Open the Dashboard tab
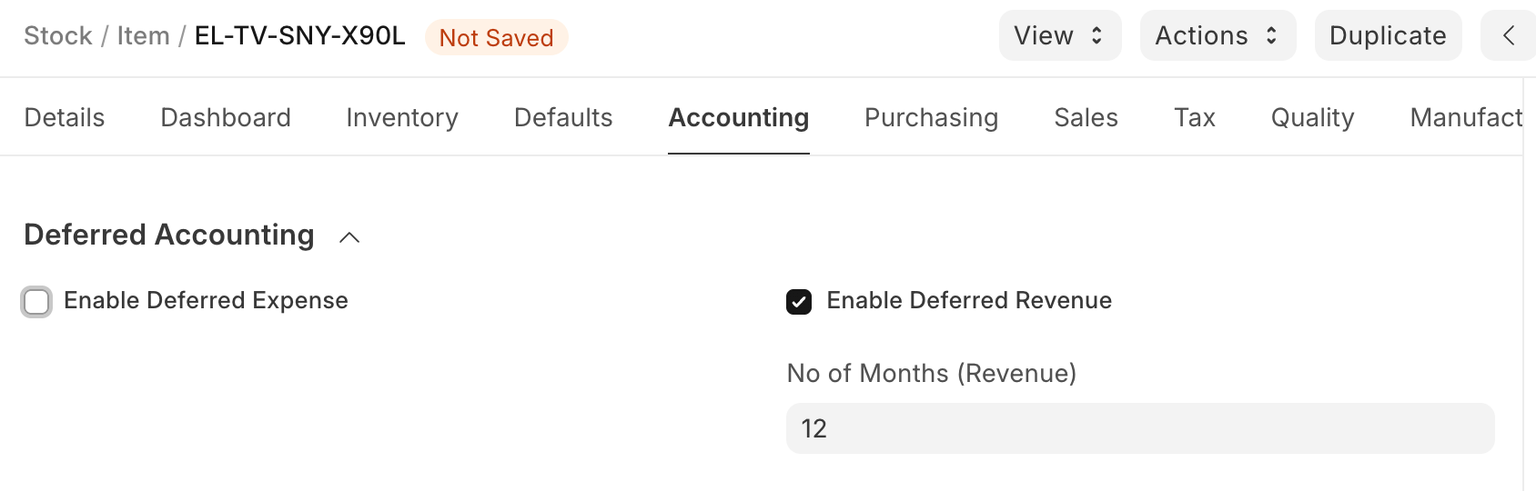The height and width of the screenshot is (491, 1536). (225, 118)
